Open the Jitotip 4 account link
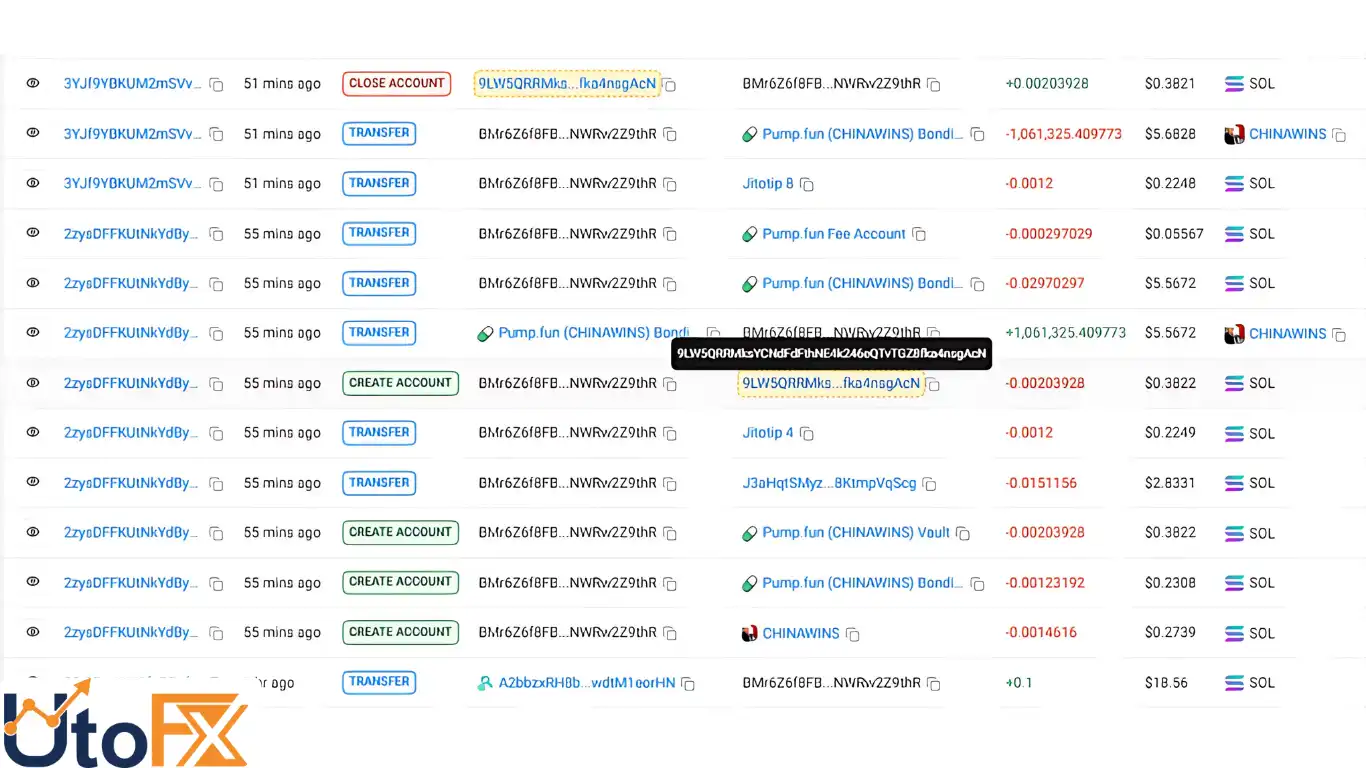Screen dimensions: 1366x768 (x=768, y=433)
